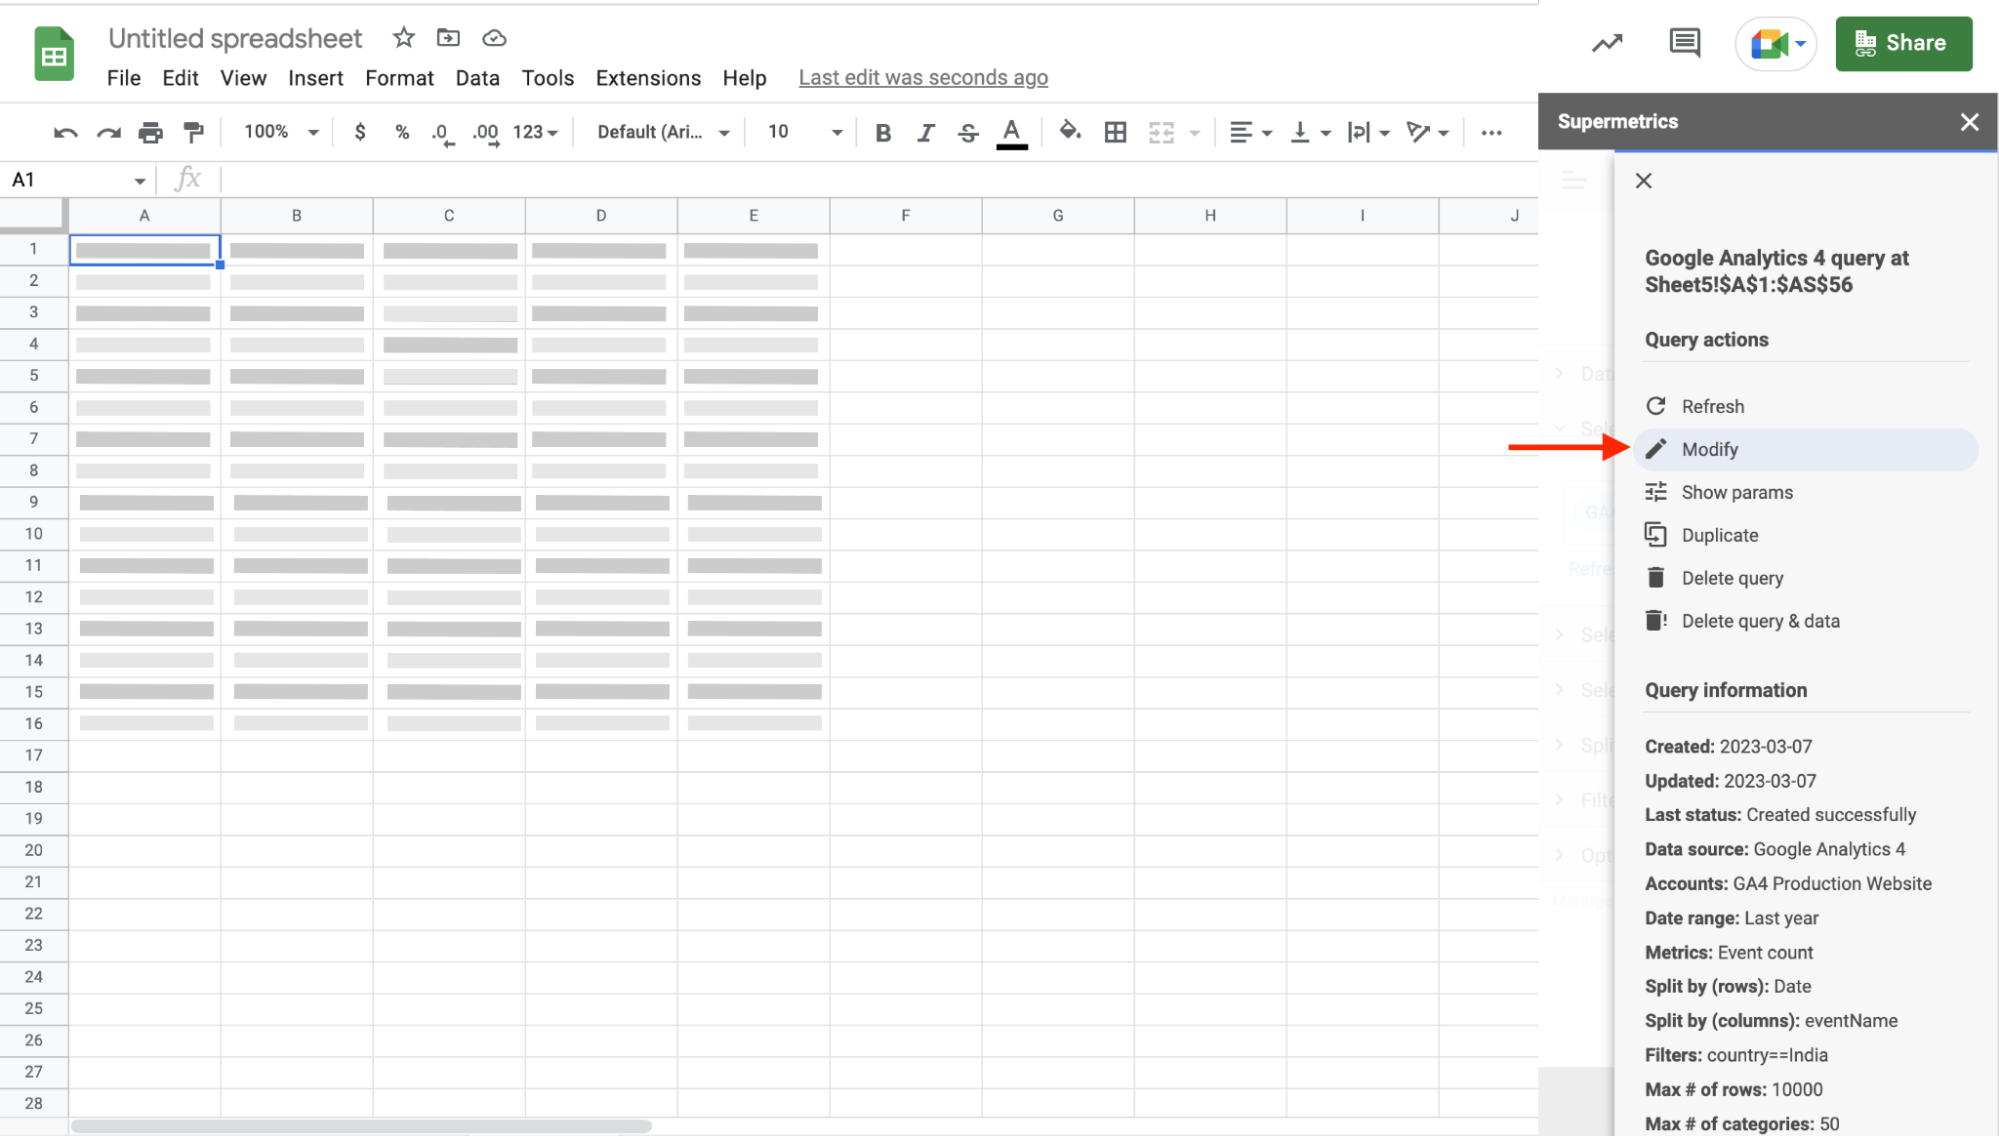Open the Format menu
Viewport: 1999px width, 1137px height.
[x=399, y=78]
